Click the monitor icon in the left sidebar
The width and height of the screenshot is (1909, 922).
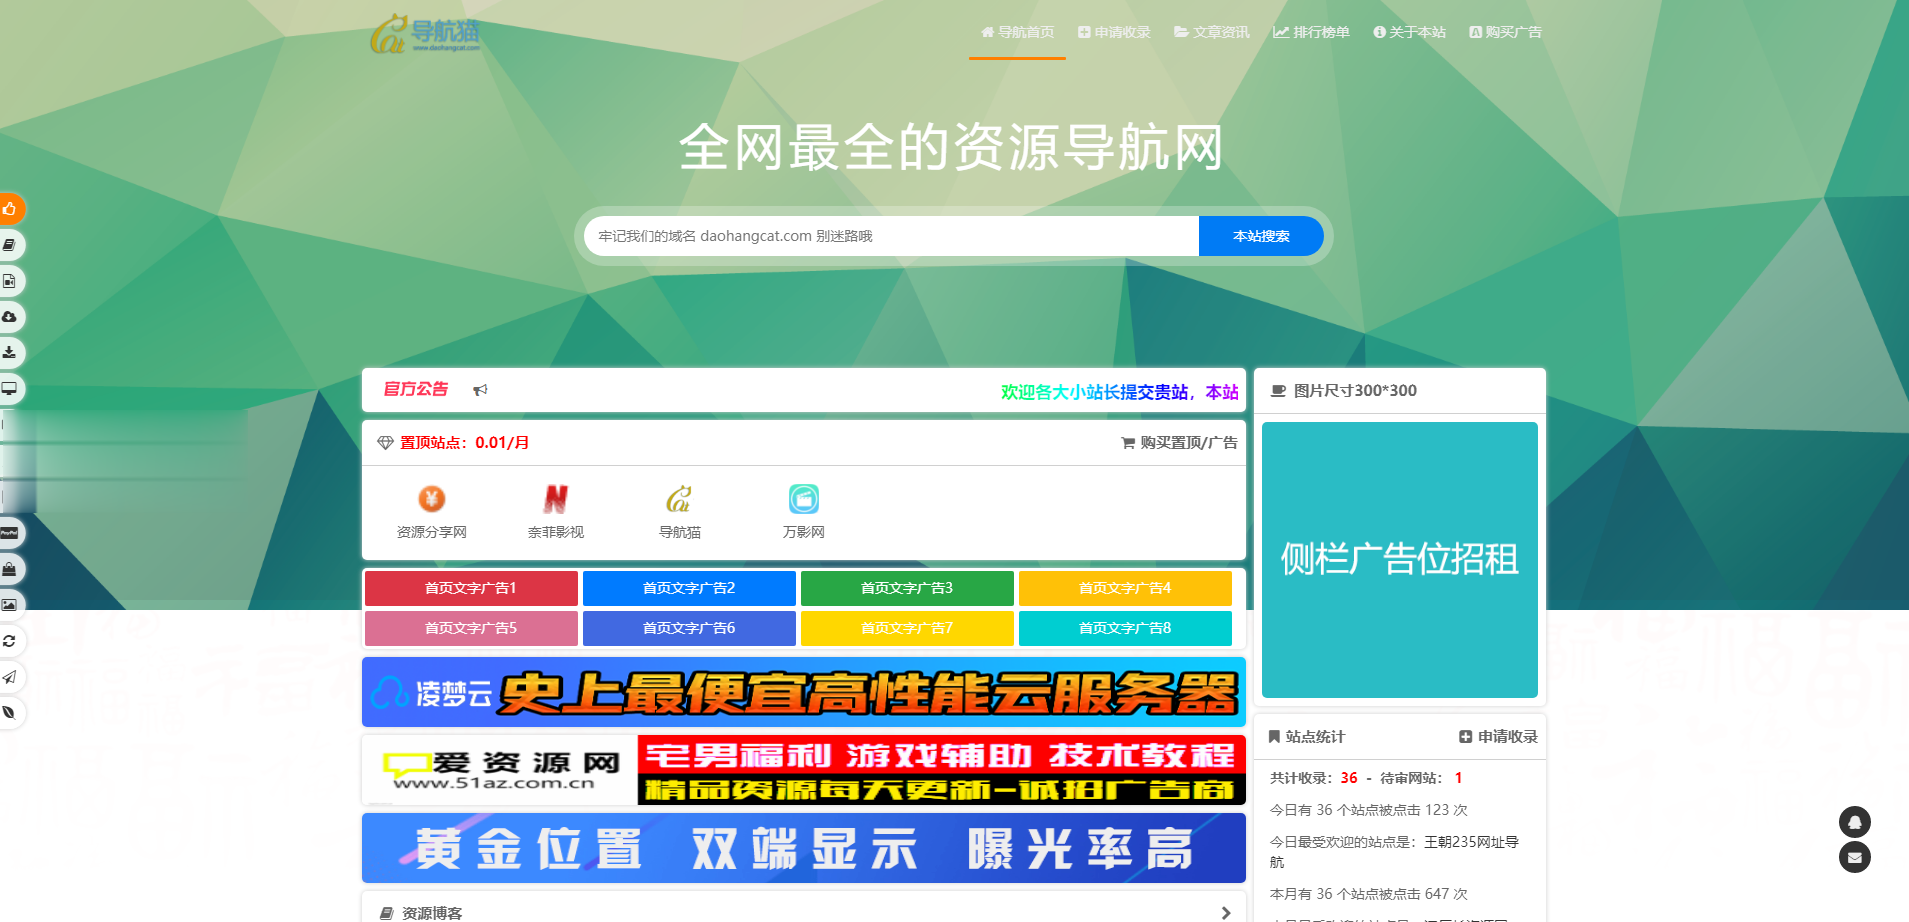tap(12, 389)
